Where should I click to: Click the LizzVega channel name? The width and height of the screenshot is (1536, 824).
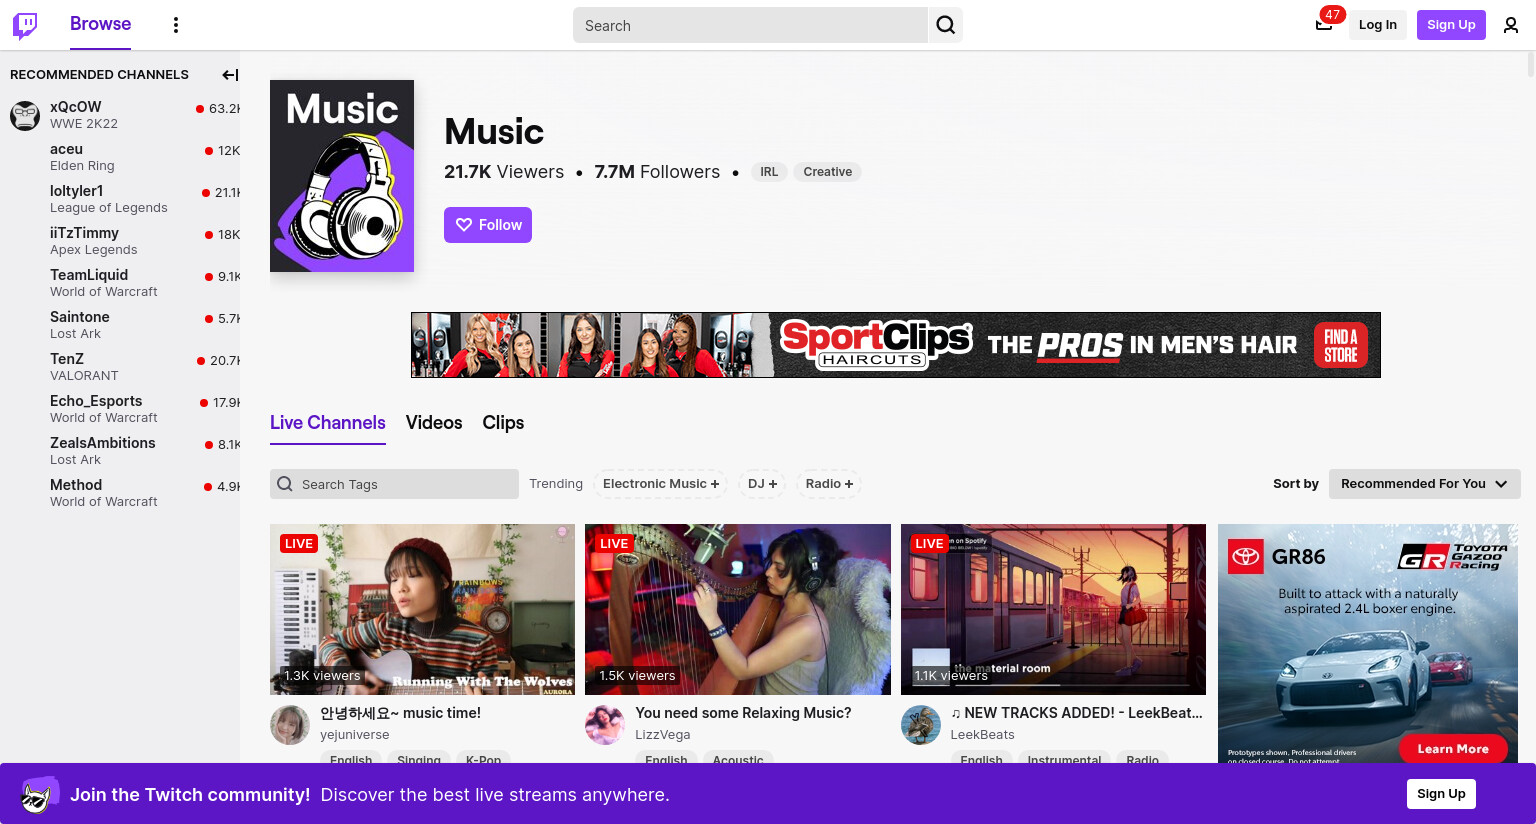pyautogui.click(x=663, y=735)
